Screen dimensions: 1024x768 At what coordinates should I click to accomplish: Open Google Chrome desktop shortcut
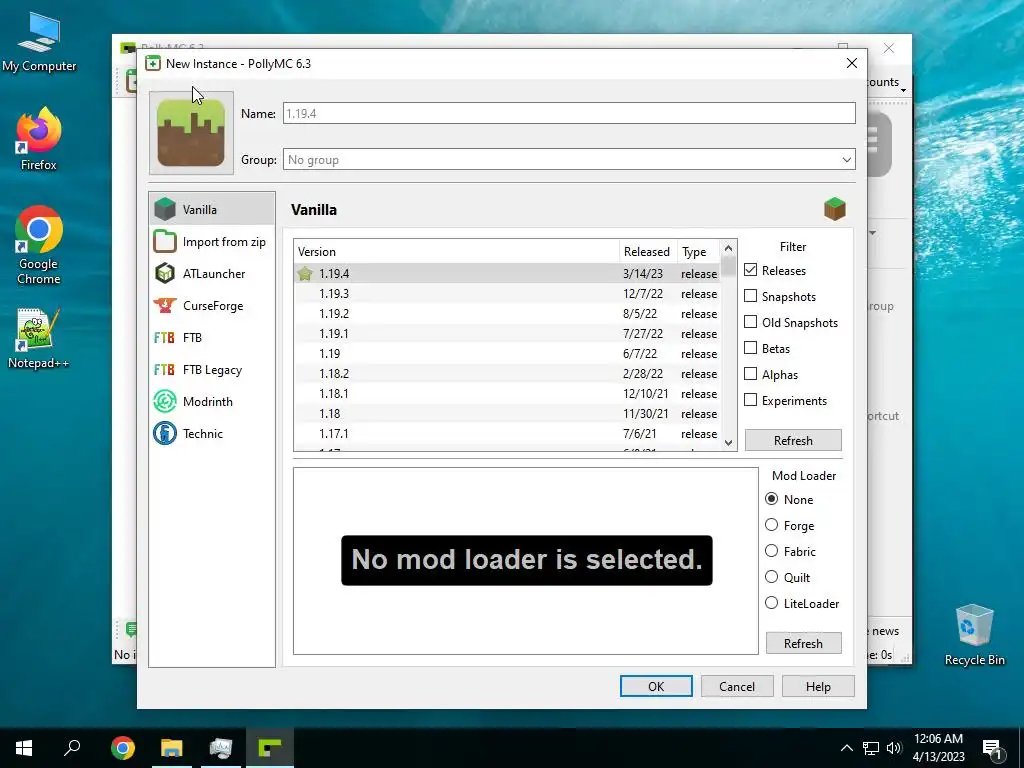pyautogui.click(x=39, y=246)
